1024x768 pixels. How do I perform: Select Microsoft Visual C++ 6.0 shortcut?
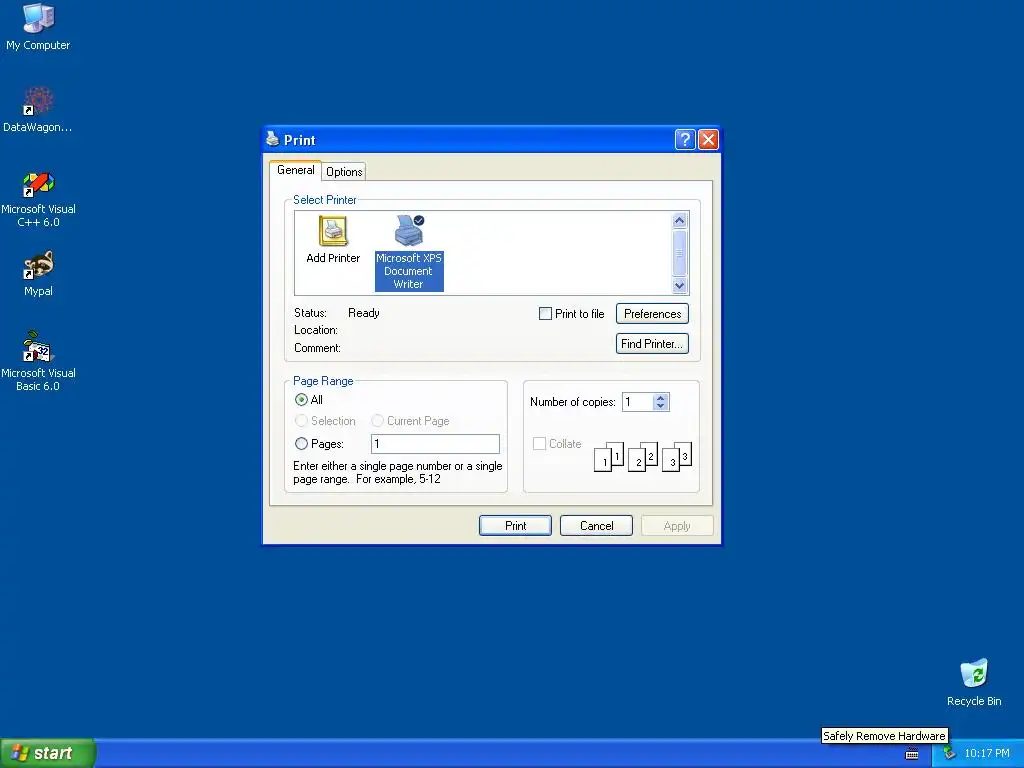coord(38,199)
